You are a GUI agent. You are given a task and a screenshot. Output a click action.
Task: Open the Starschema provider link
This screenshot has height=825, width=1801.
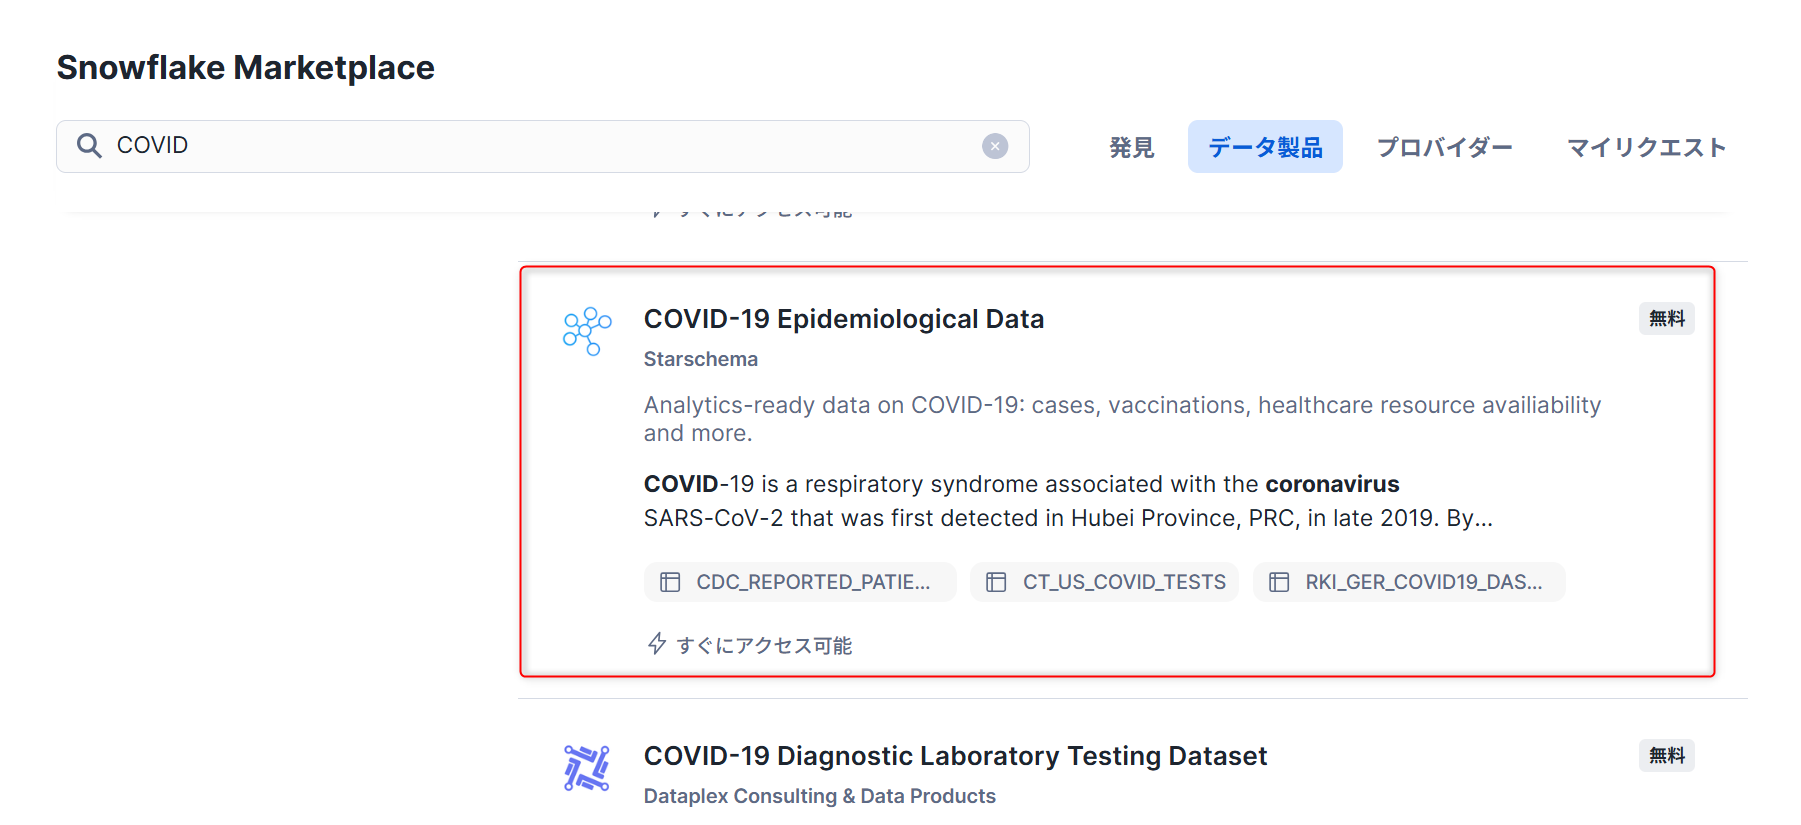point(701,359)
